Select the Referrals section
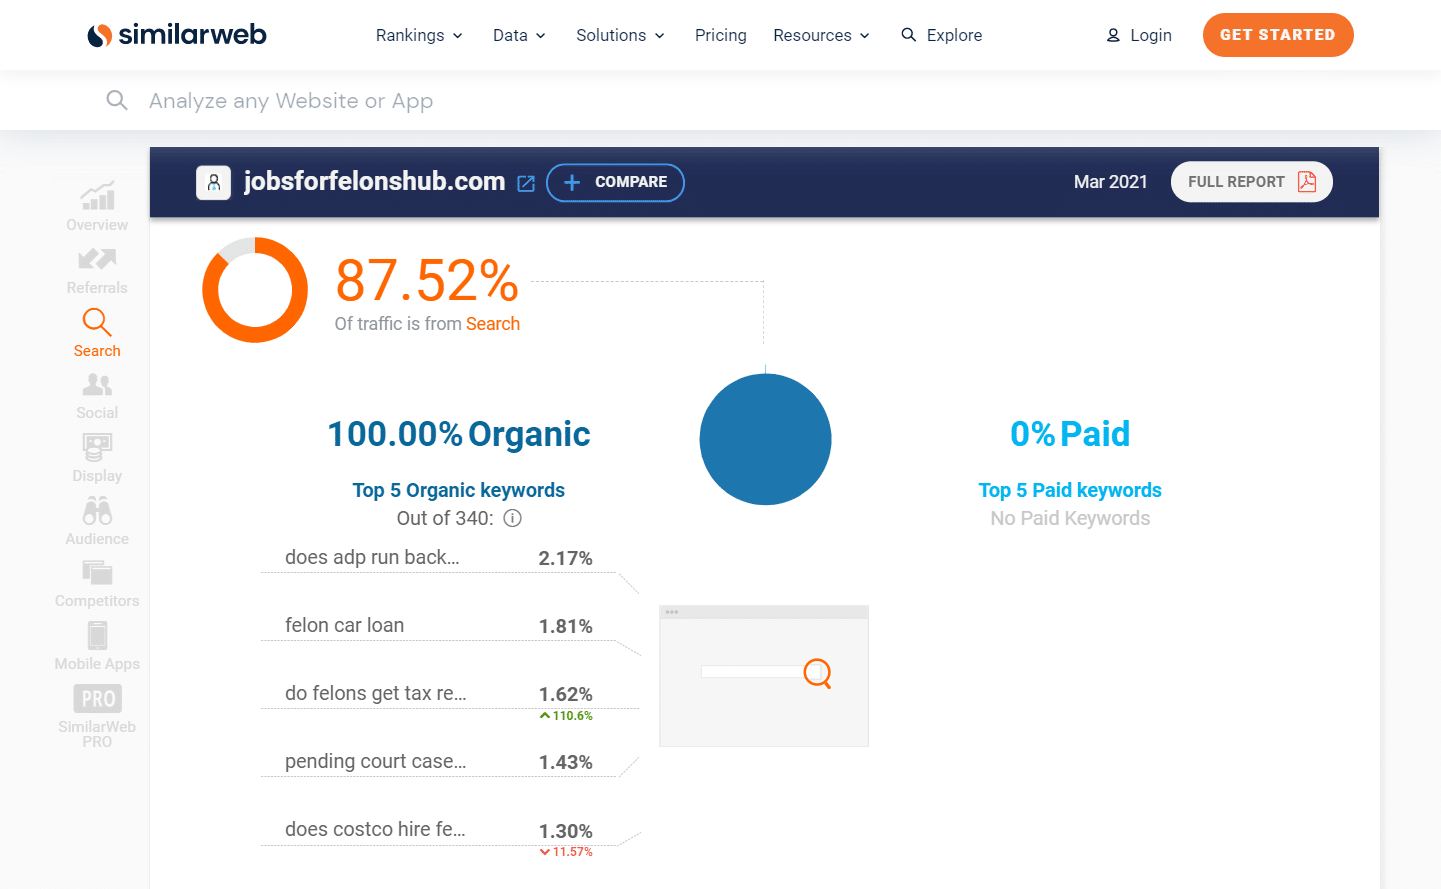 (x=96, y=268)
